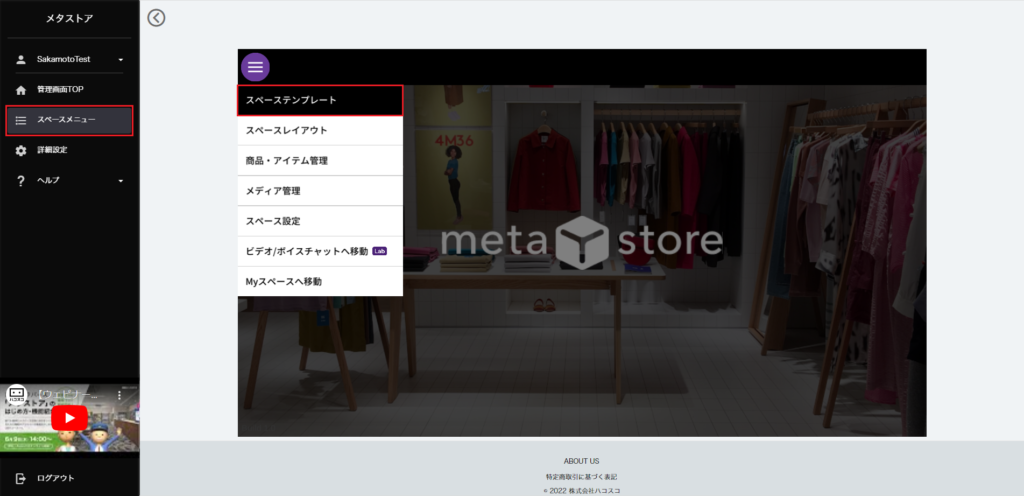1024x496 pixels.
Task: Open 詳細設定 in the sidebar
Action: tap(69, 150)
